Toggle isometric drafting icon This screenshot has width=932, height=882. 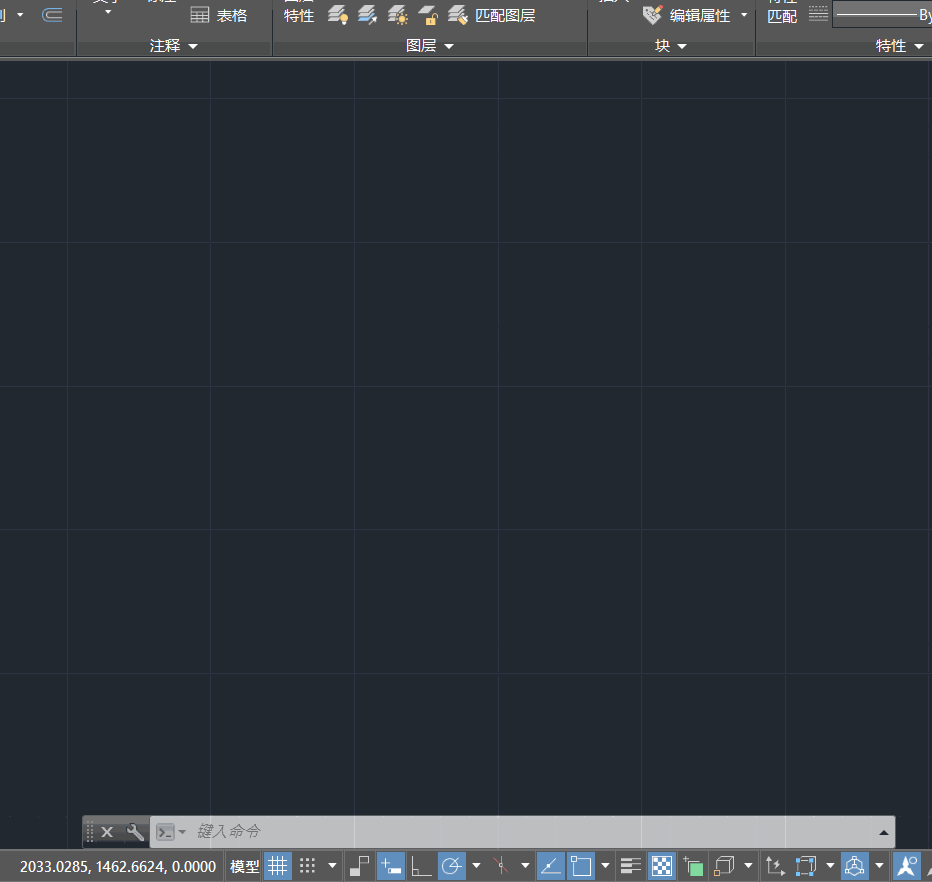coord(500,866)
